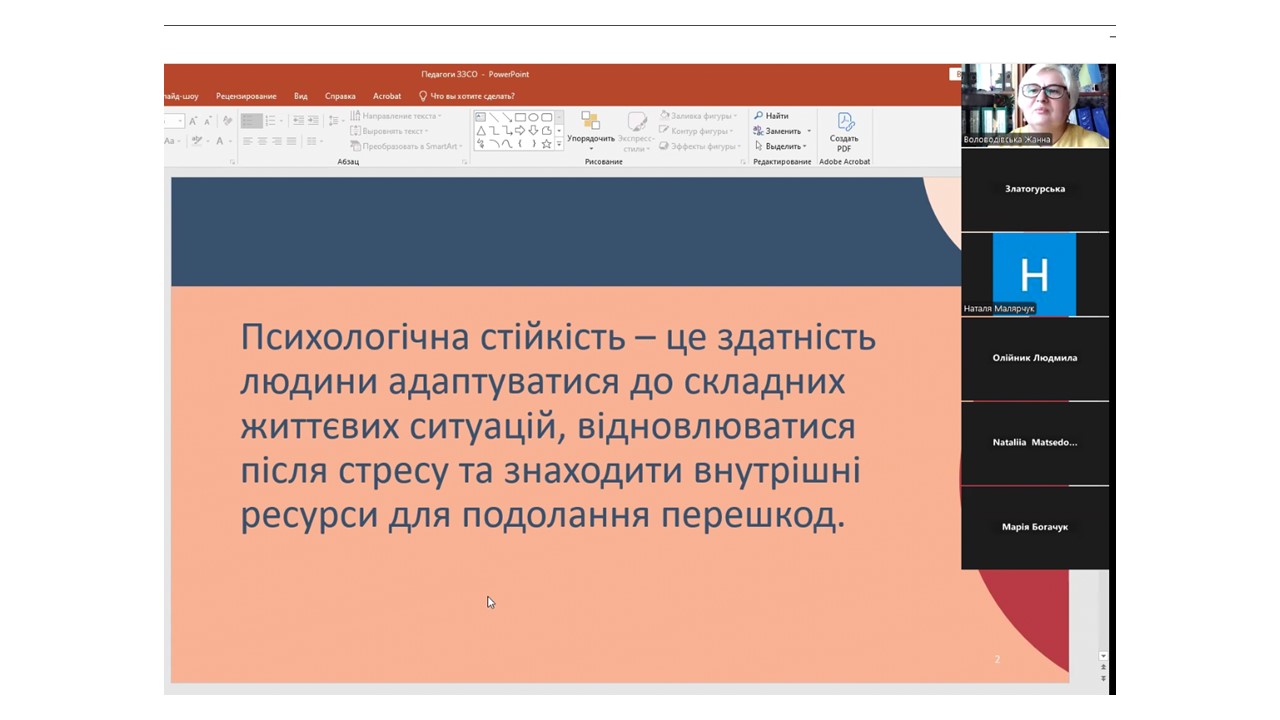Open Абзац paragraph dialog launcher
This screenshot has height=720, width=1280.
point(464,162)
